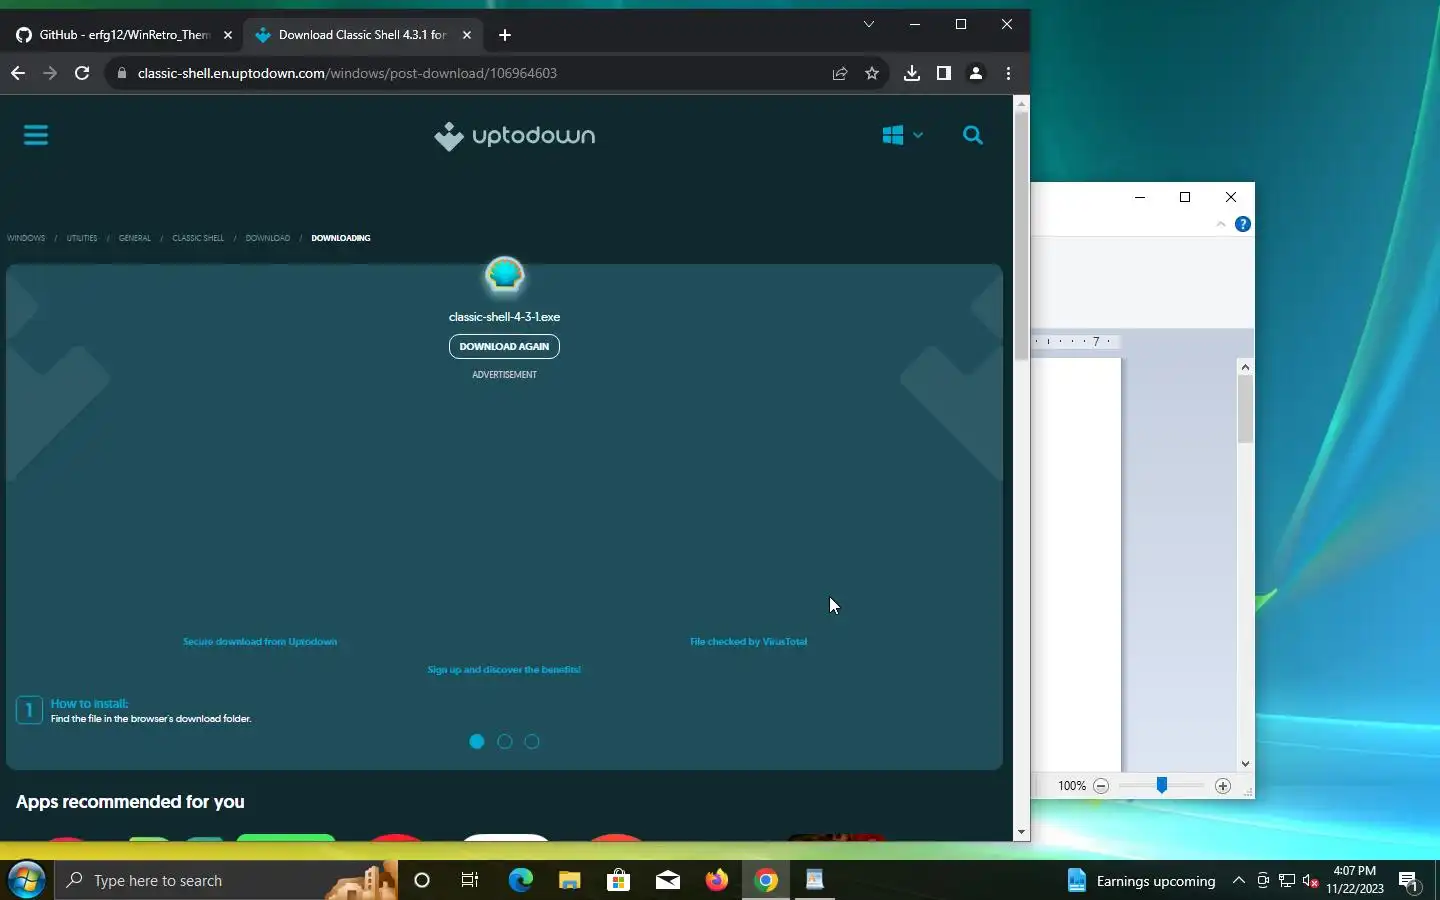Image resolution: width=1440 pixels, height=900 pixels.
Task: Open the Windows platform selector
Action: (x=902, y=135)
